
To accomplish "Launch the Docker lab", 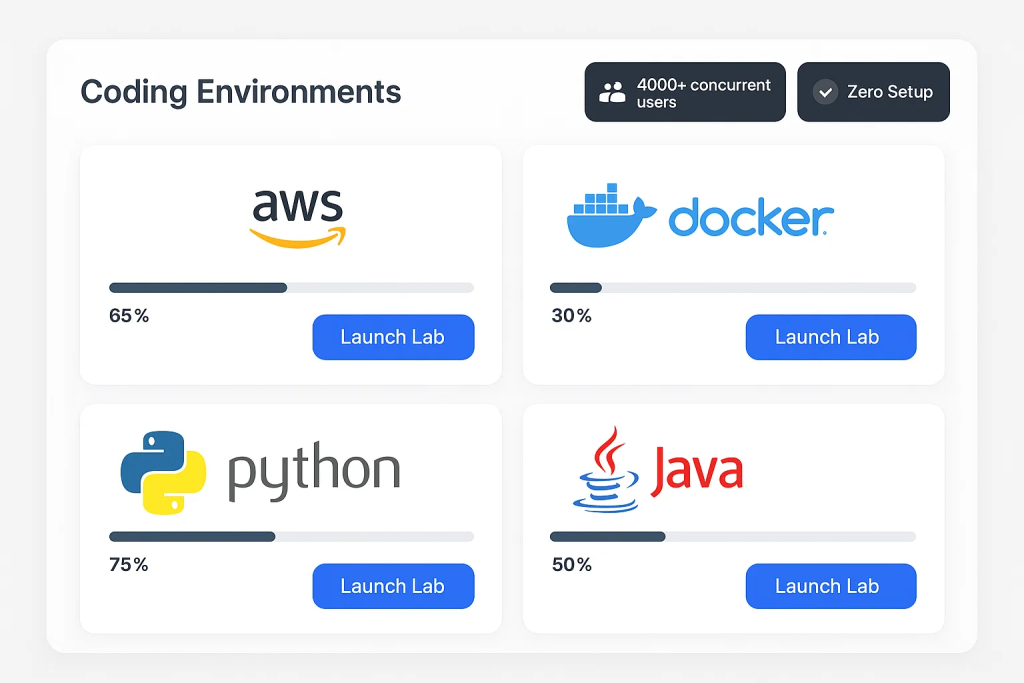I will click(x=831, y=337).
